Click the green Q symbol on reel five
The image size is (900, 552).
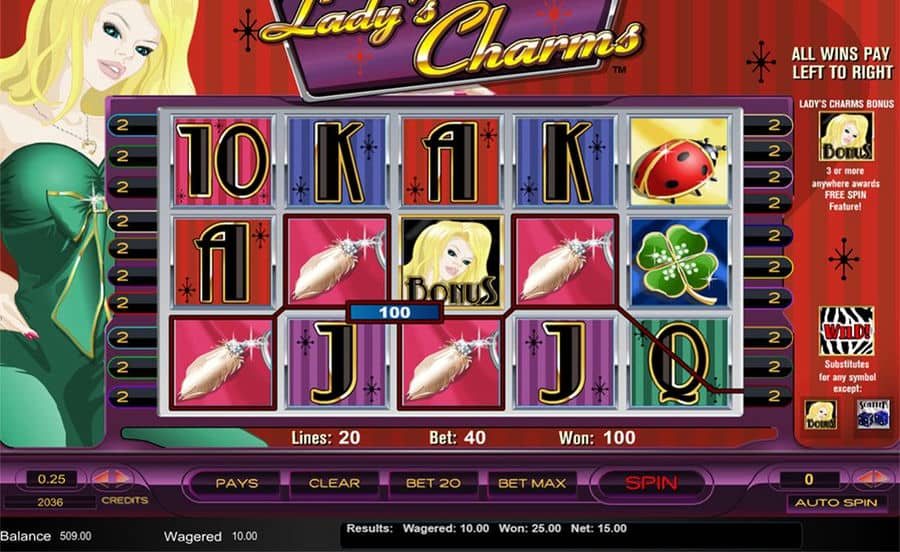click(680, 363)
